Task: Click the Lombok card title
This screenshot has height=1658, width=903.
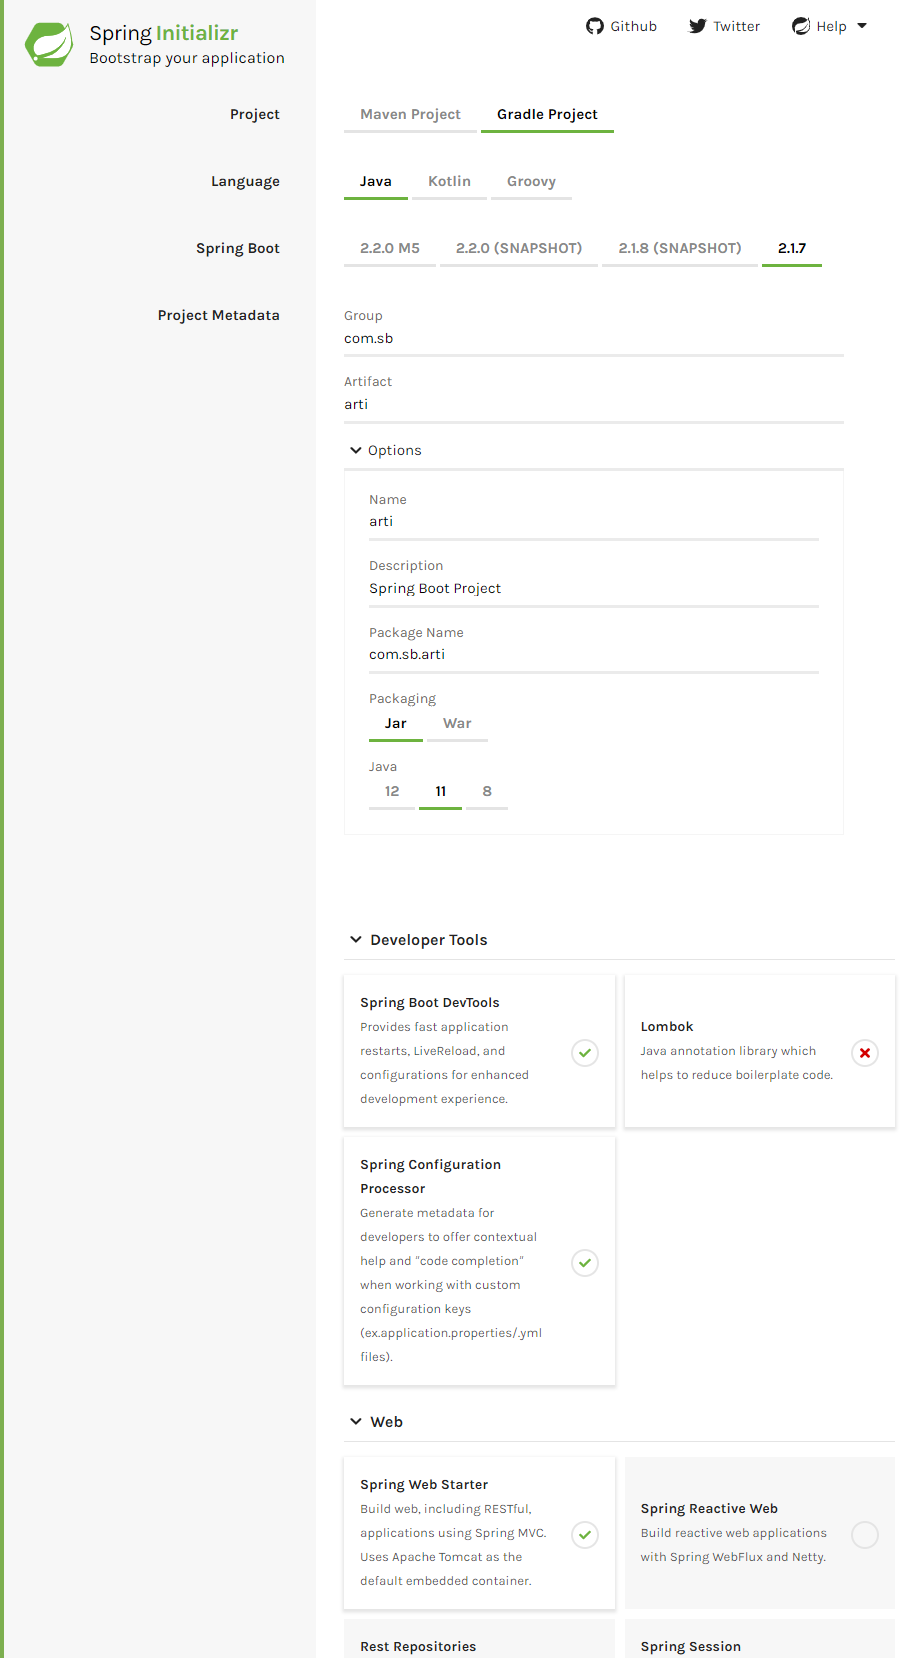Action: pyautogui.click(x=667, y=1027)
